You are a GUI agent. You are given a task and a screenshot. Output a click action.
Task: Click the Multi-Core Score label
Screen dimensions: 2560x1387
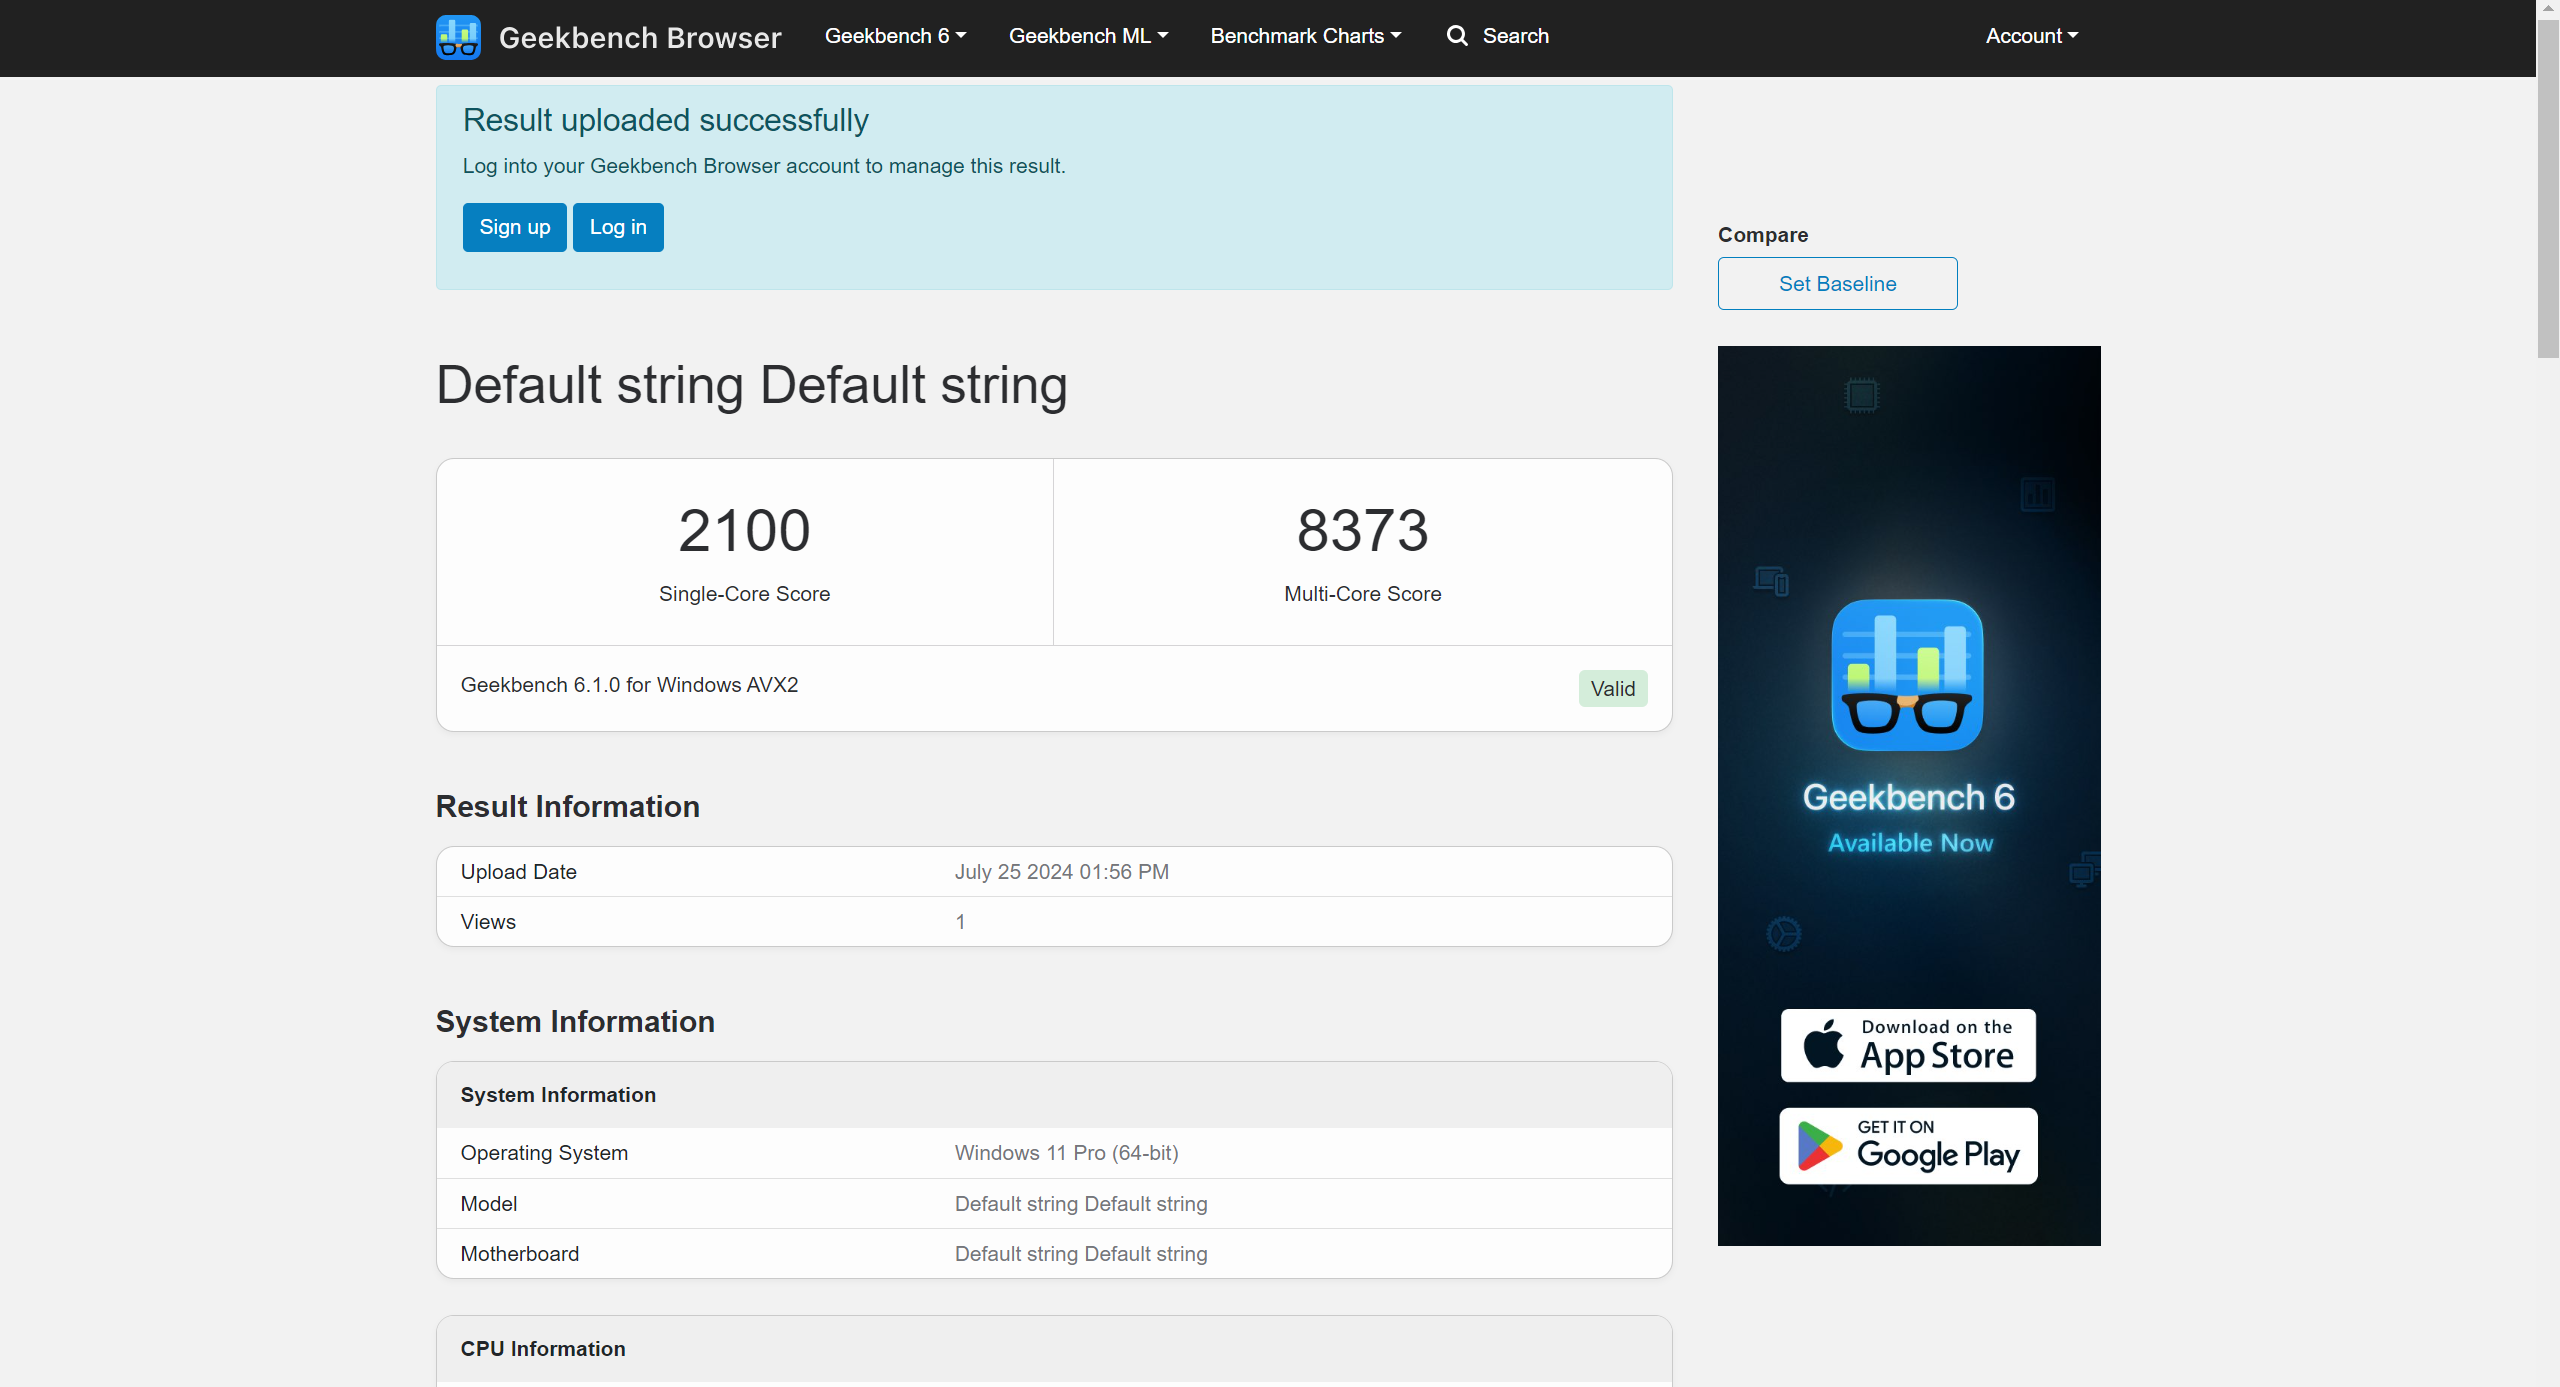click(1362, 594)
